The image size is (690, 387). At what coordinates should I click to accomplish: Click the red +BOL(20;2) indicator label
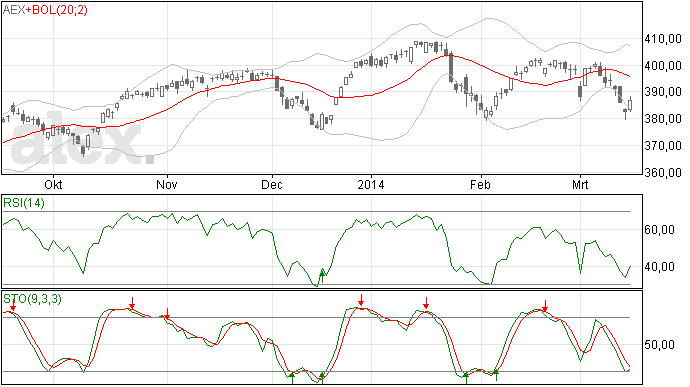56,10
